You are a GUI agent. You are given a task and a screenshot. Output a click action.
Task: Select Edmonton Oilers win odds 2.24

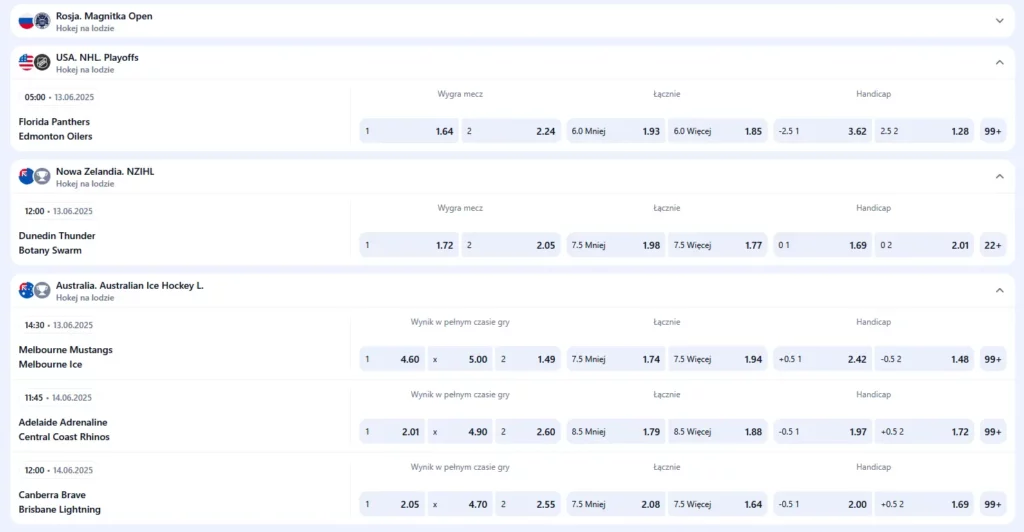point(511,131)
